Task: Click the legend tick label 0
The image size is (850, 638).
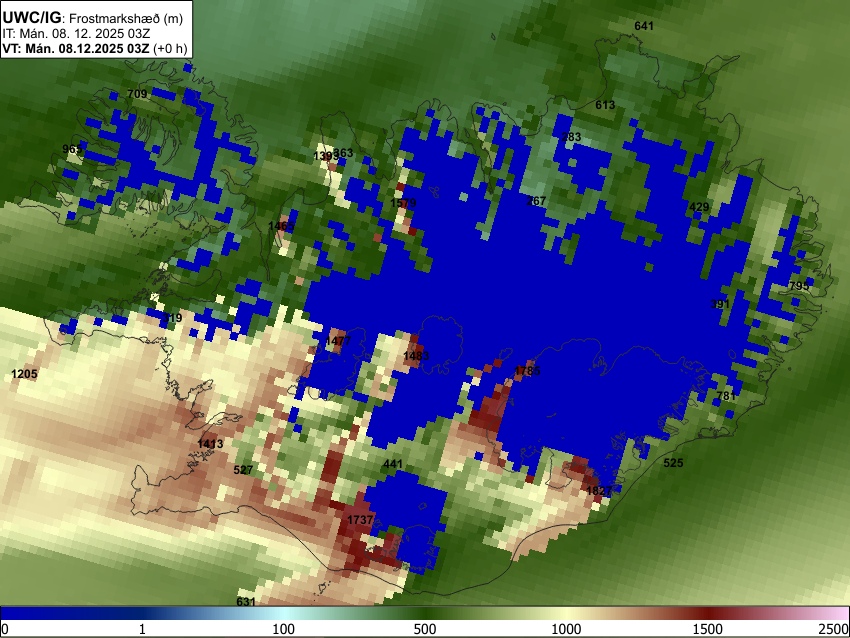Action: click(x=5, y=629)
